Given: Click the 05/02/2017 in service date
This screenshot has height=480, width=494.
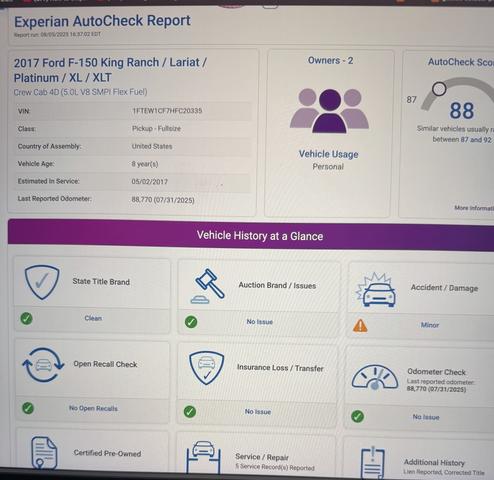Looking at the screenshot, I should click(x=150, y=182).
